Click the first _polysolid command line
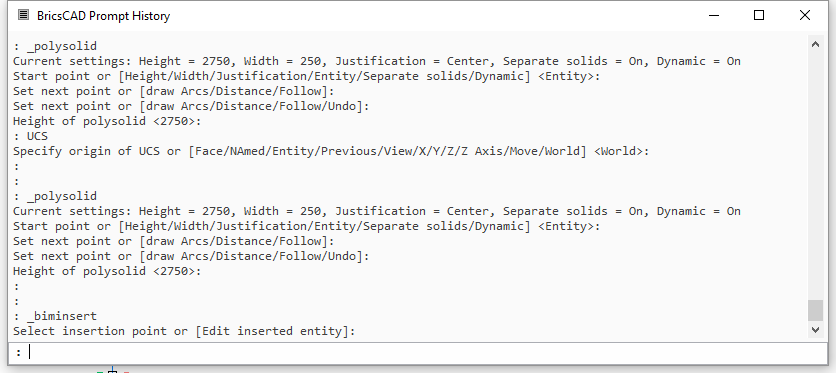836x373 pixels. [x=55, y=46]
